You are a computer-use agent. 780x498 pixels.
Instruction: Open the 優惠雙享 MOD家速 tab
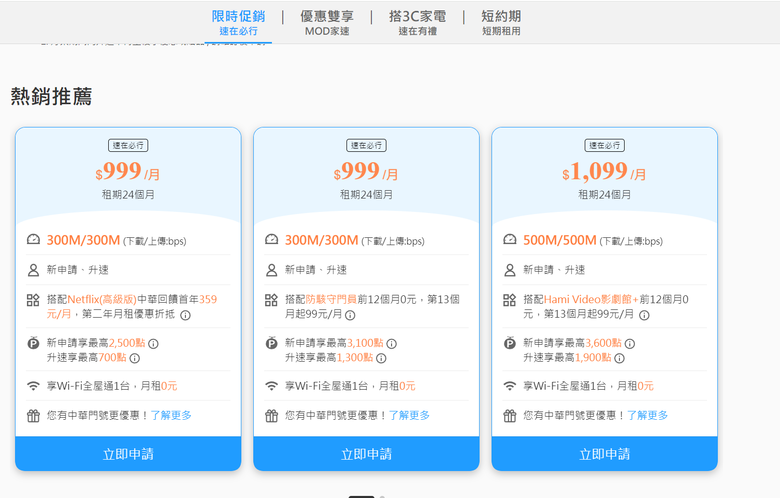(327, 23)
